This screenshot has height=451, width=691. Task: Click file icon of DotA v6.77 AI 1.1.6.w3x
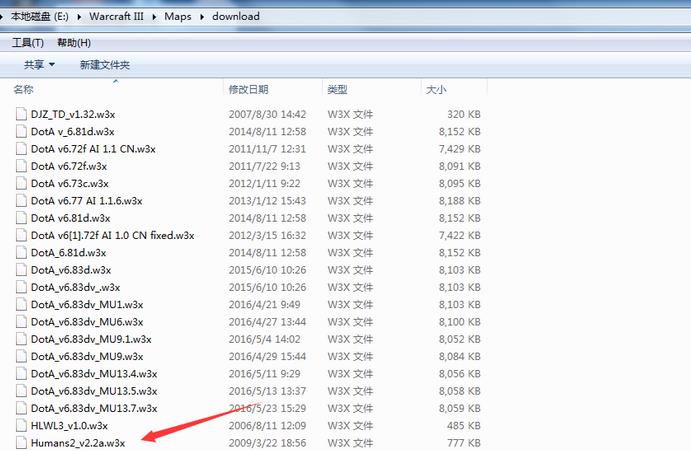[x=21, y=201]
